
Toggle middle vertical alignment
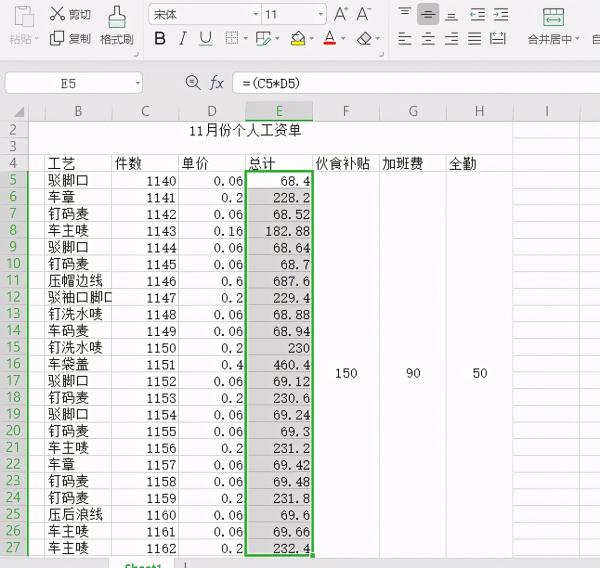coord(428,14)
